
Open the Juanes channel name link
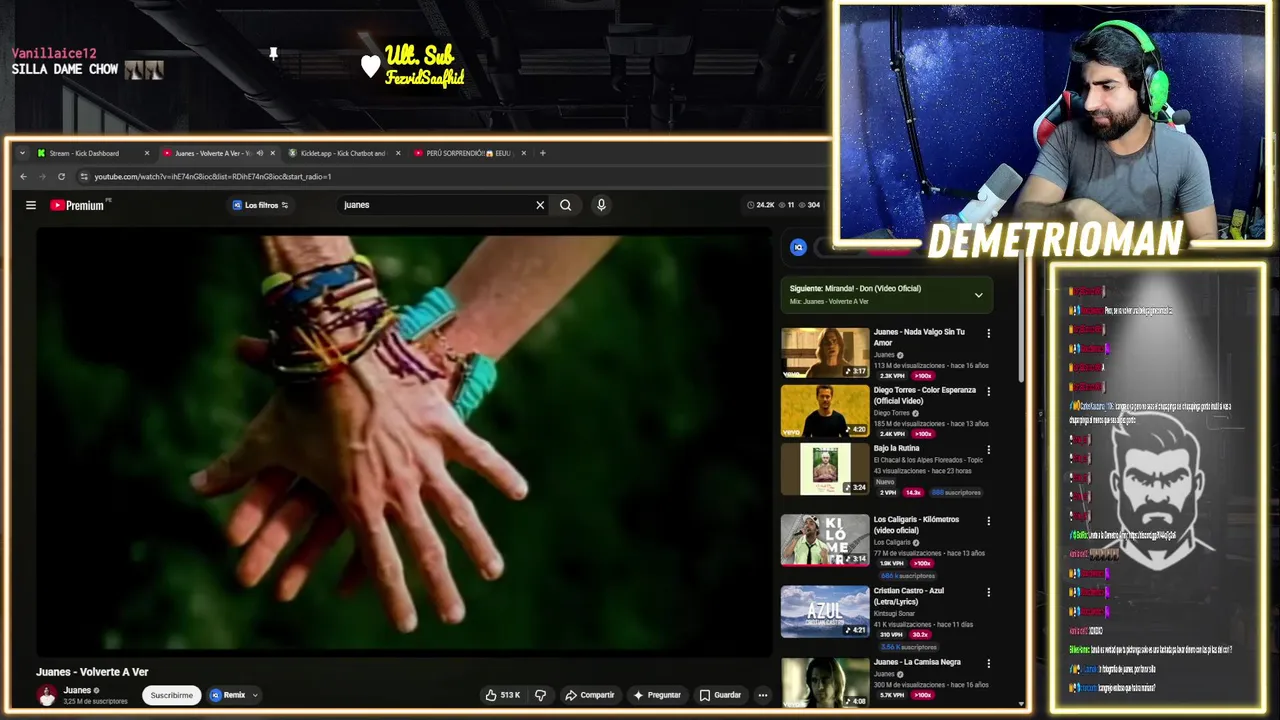[77, 690]
